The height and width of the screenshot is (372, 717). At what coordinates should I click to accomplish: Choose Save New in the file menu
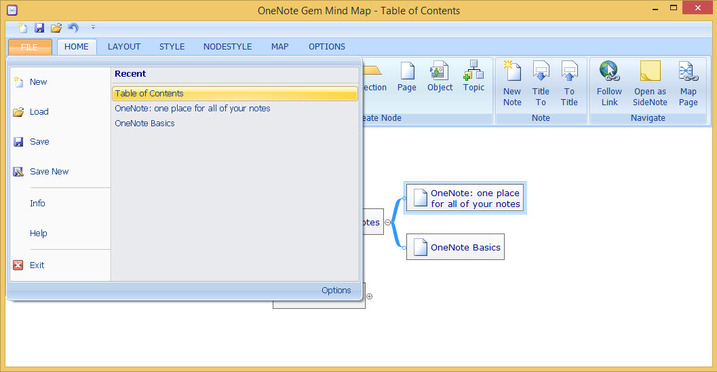pos(60,172)
